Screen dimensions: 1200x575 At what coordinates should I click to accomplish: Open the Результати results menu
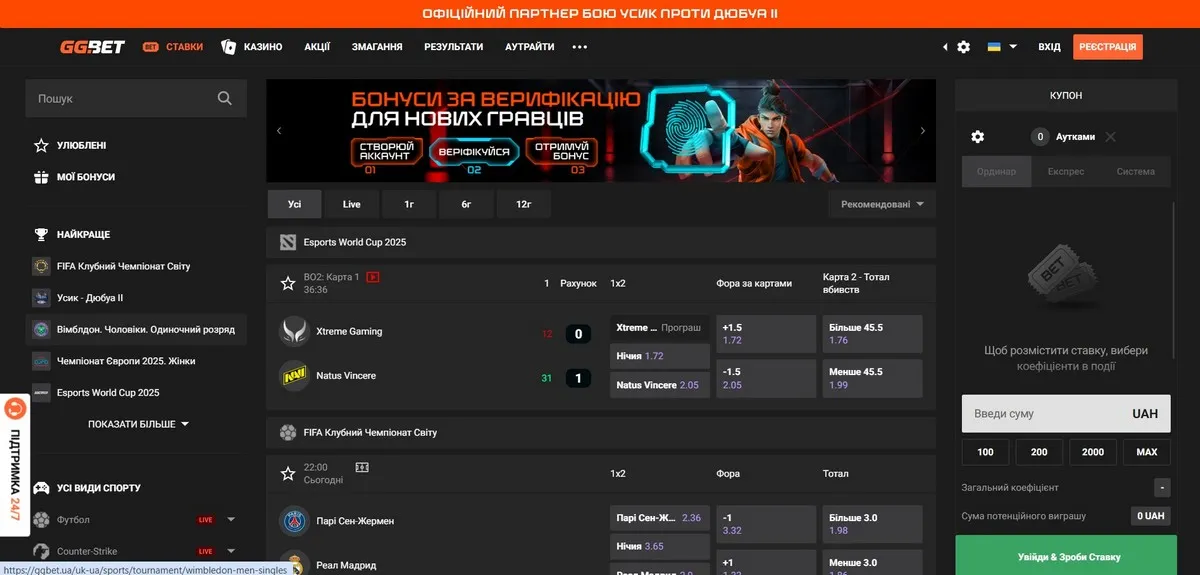pos(453,47)
